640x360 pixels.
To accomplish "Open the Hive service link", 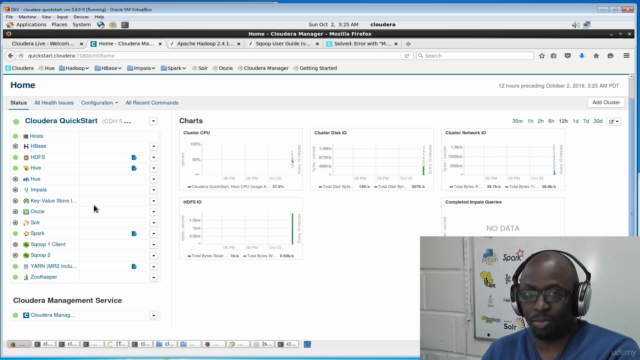I will tap(36, 168).
